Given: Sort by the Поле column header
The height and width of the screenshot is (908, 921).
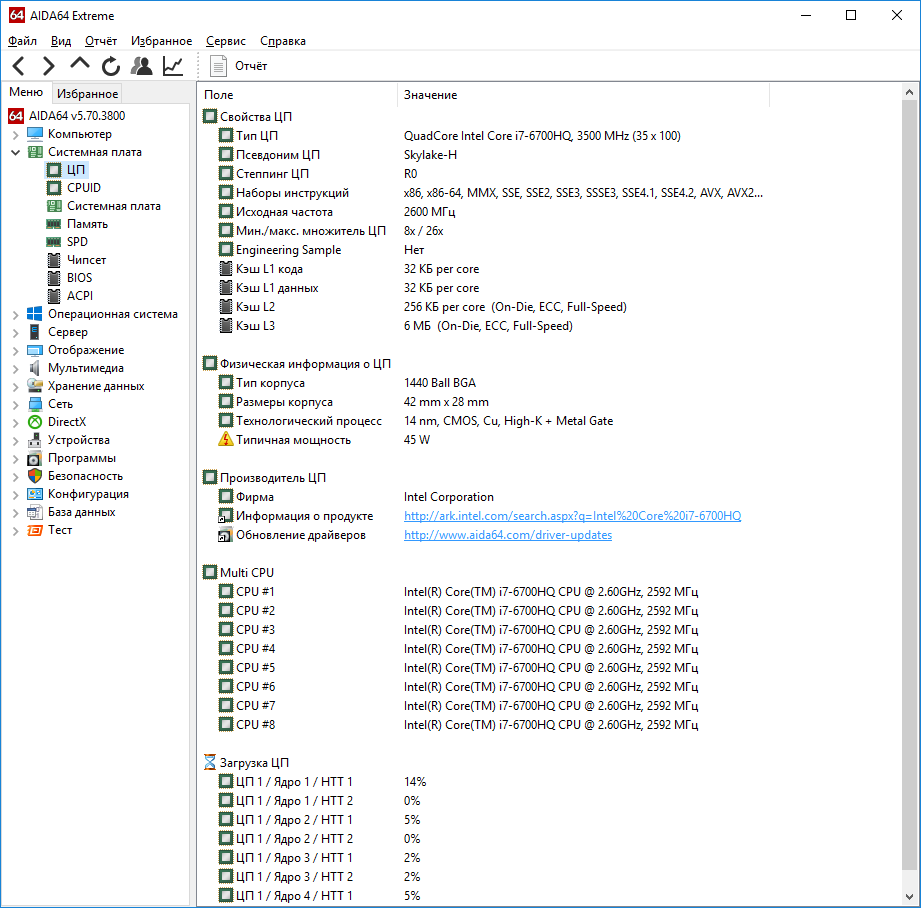Looking at the screenshot, I should [x=298, y=95].
